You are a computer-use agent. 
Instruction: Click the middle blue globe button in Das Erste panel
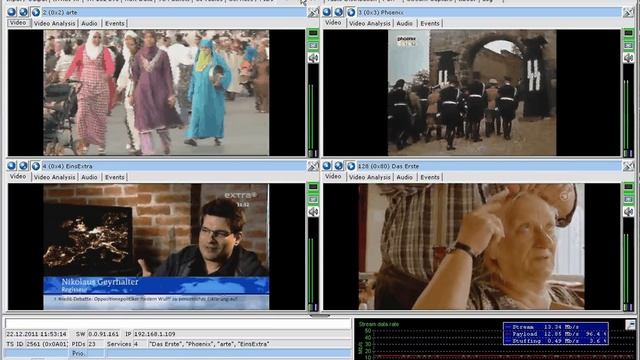[338, 166]
